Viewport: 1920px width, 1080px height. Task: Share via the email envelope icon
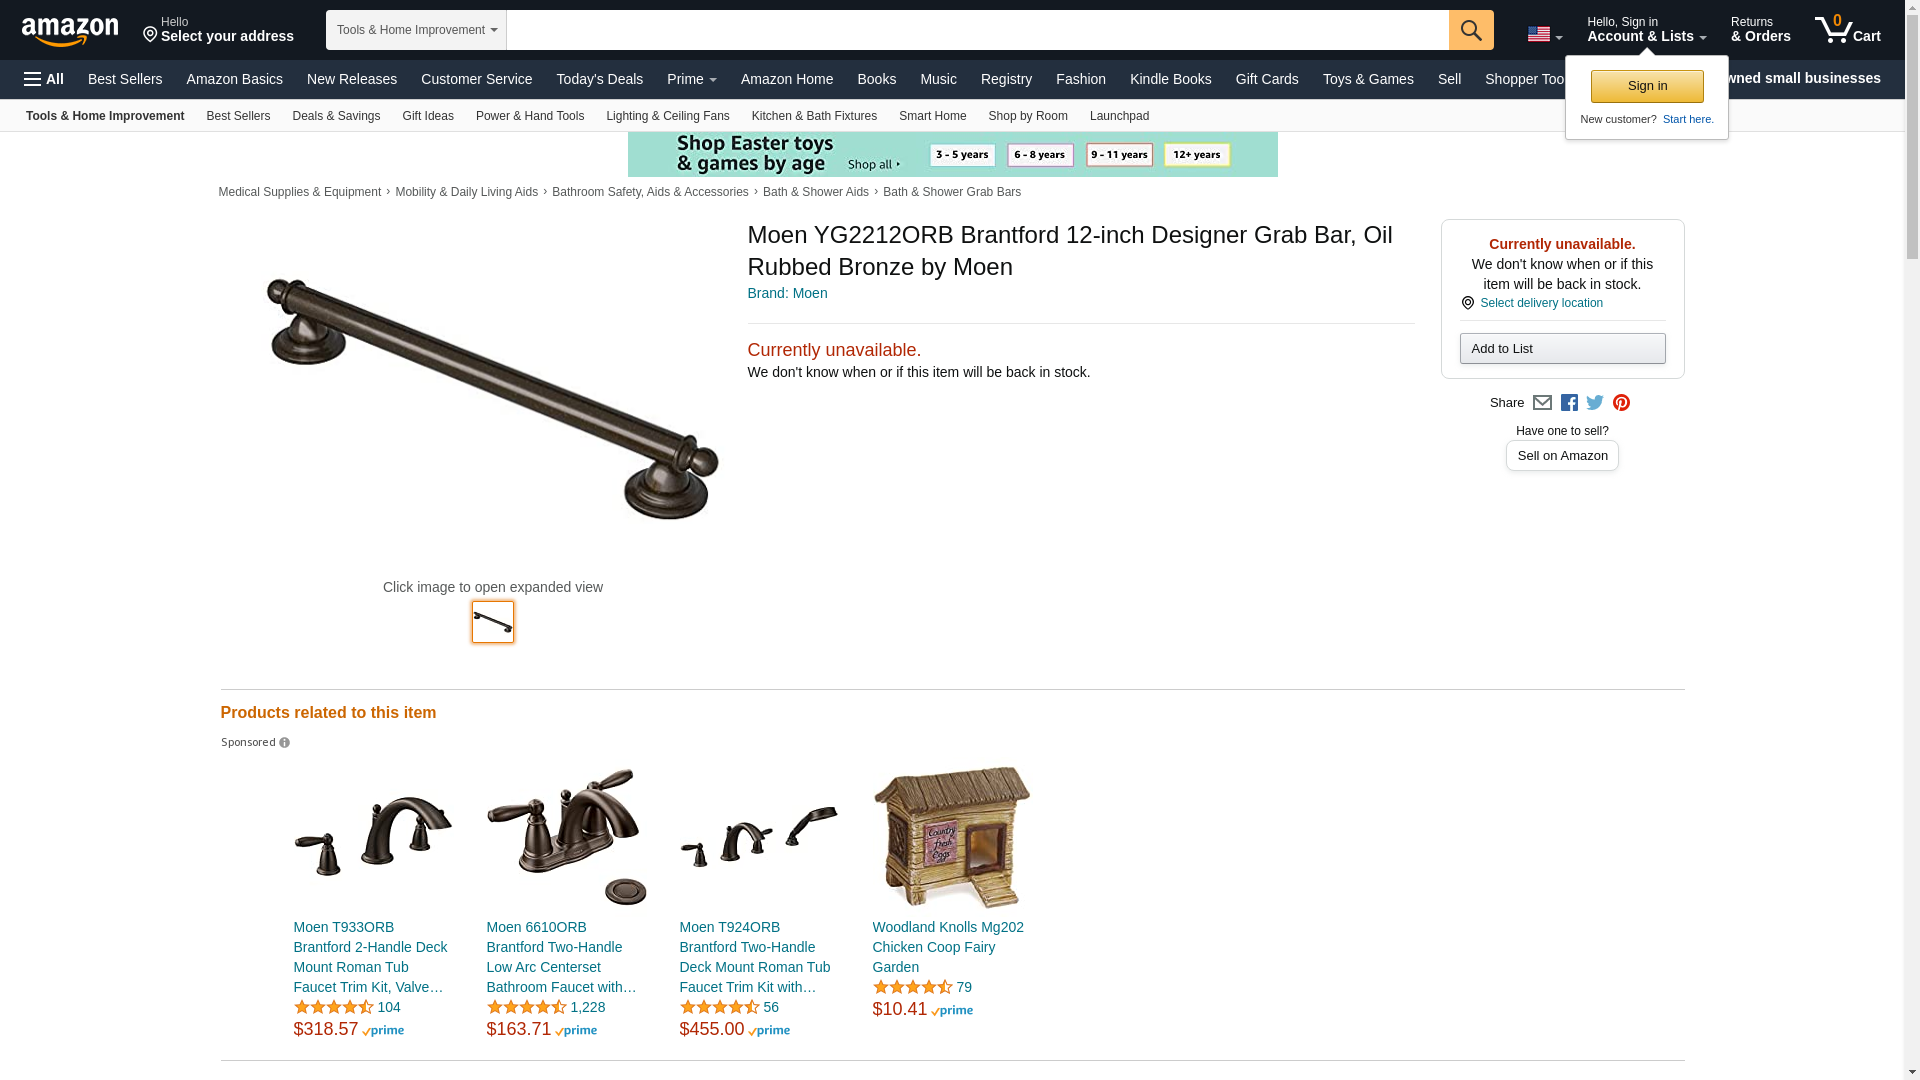pyautogui.click(x=1542, y=403)
